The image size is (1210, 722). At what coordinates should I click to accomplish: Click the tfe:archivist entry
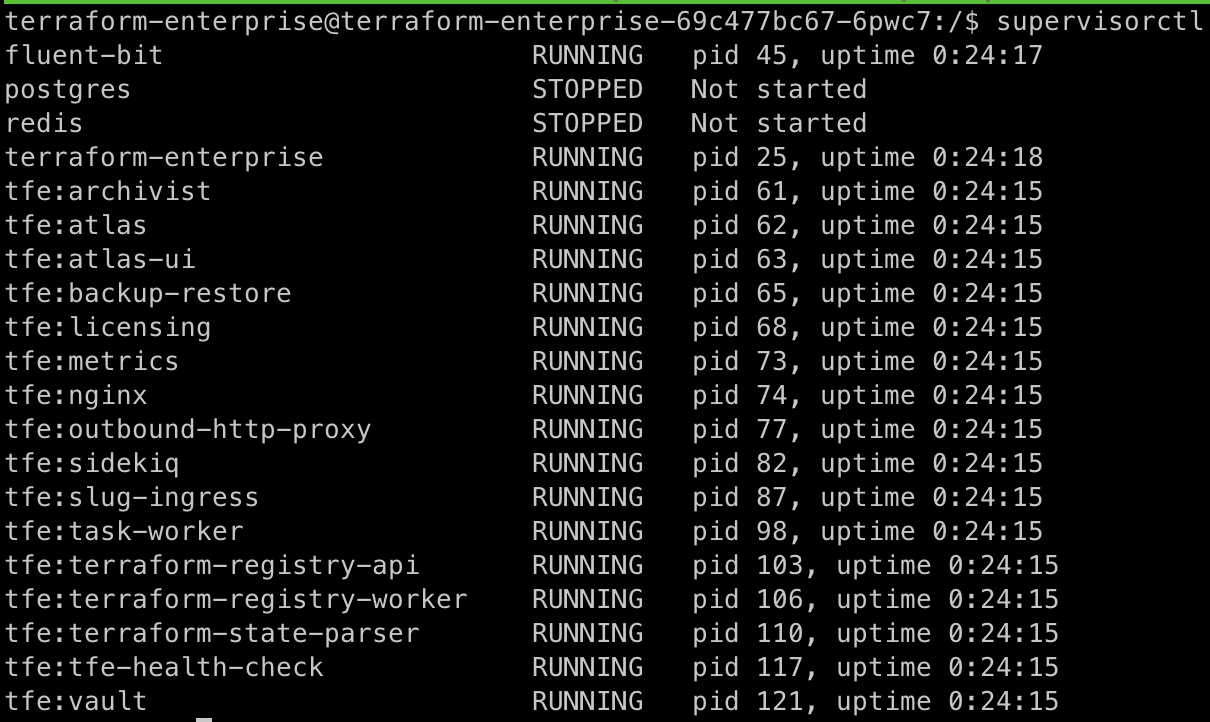point(108,191)
